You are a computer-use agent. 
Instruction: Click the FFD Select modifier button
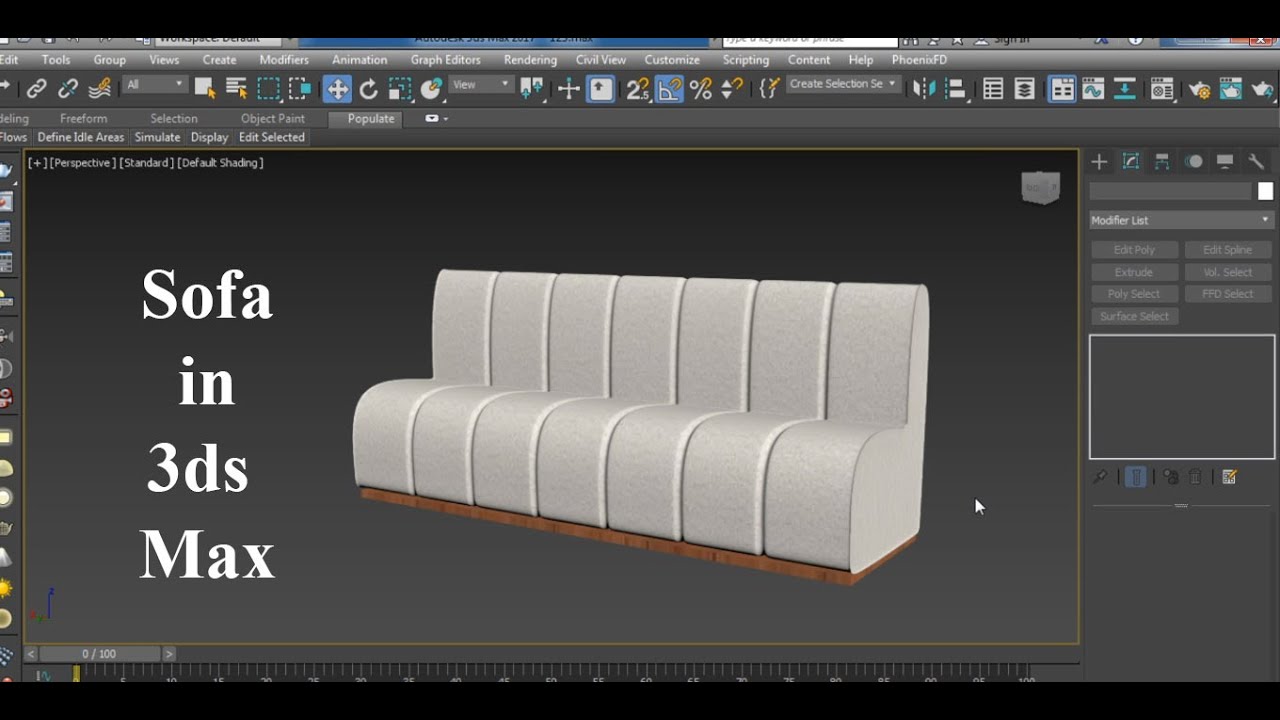(1228, 294)
